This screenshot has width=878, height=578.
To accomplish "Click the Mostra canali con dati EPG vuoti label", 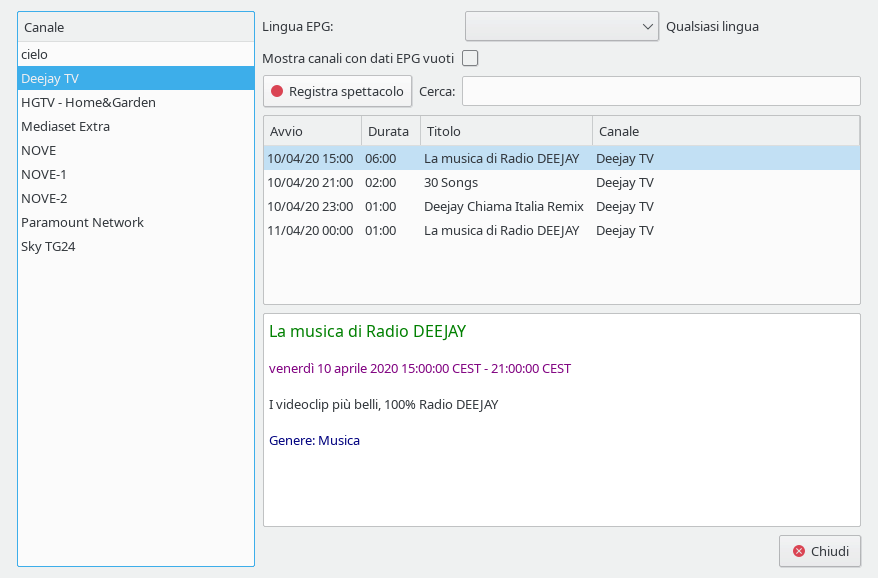I will 358,58.
